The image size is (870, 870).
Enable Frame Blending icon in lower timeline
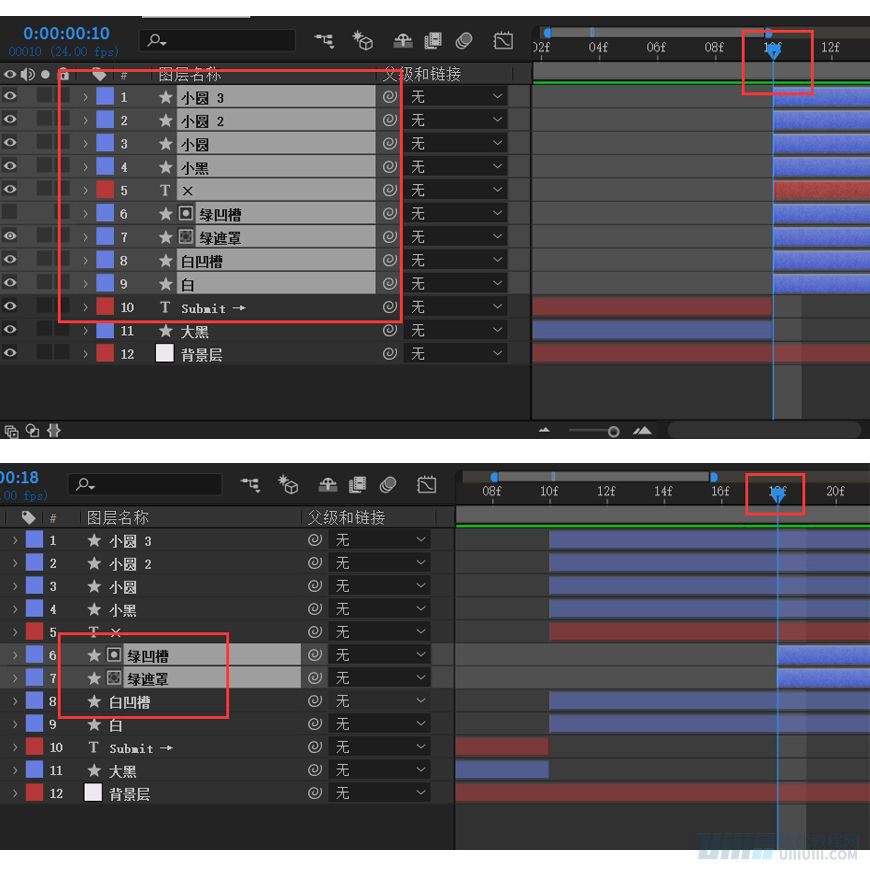point(357,485)
